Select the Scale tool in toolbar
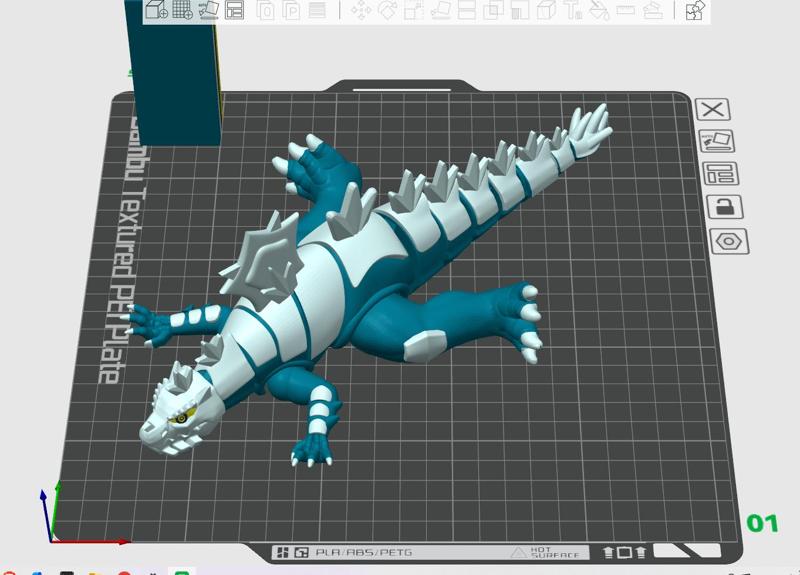Image resolution: width=800 pixels, height=575 pixels. pos(413,11)
